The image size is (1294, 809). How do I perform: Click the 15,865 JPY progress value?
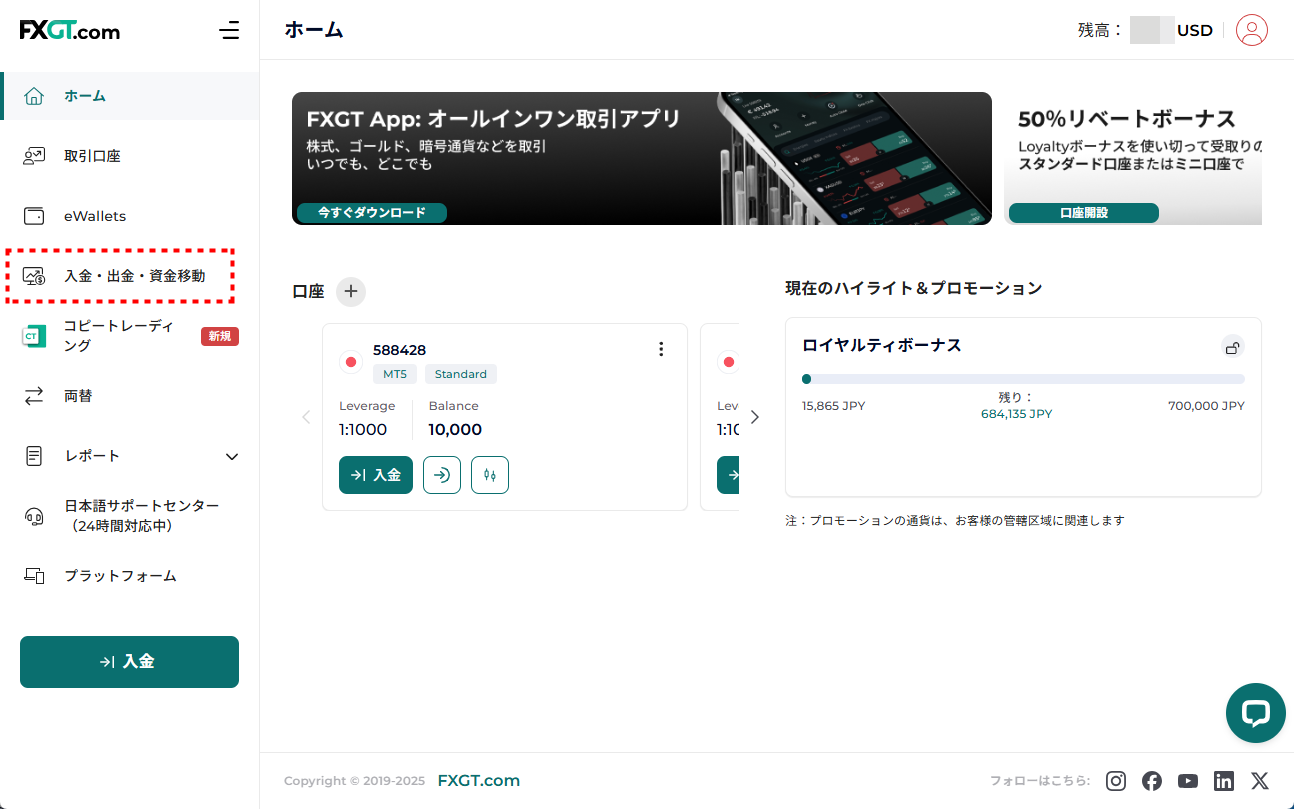coord(834,406)
